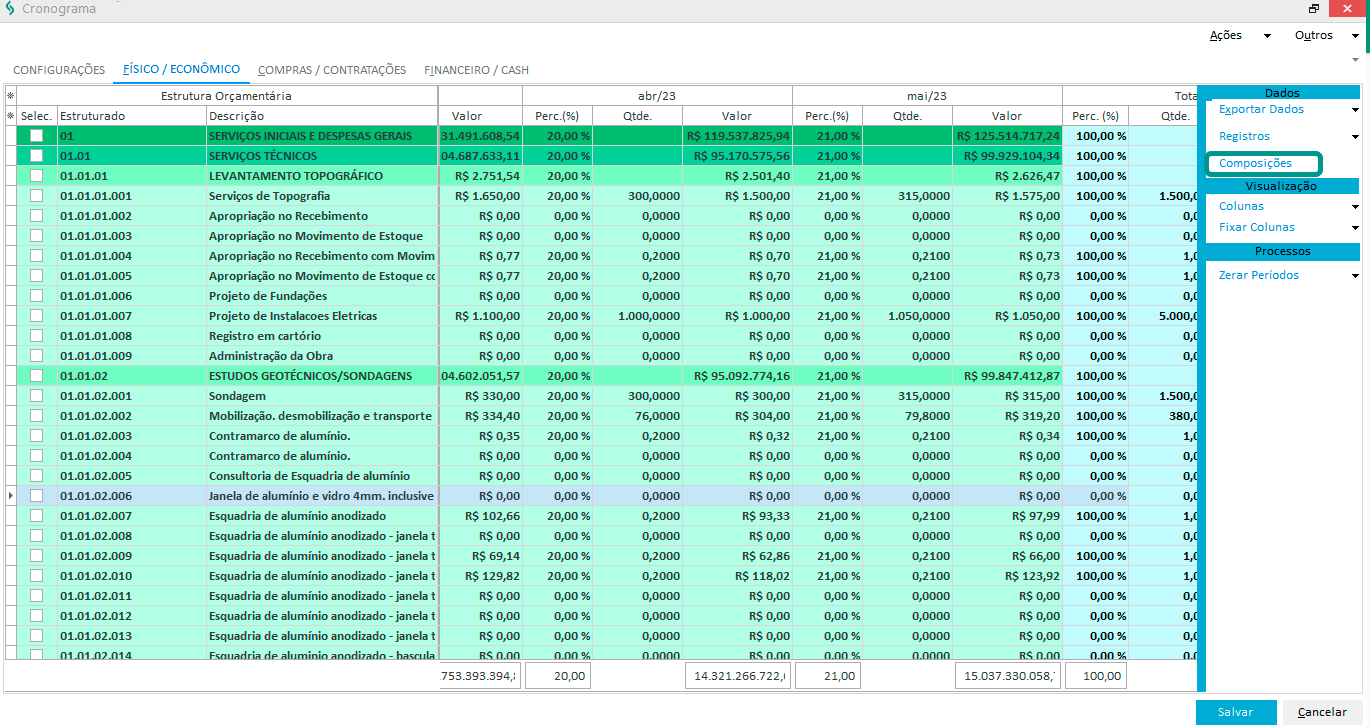The width and height of the screenshot is (1370, 728).
Task: Click the asterisk icon beside Estrutura Orçamentária
Action: click(x=10, y=96)
